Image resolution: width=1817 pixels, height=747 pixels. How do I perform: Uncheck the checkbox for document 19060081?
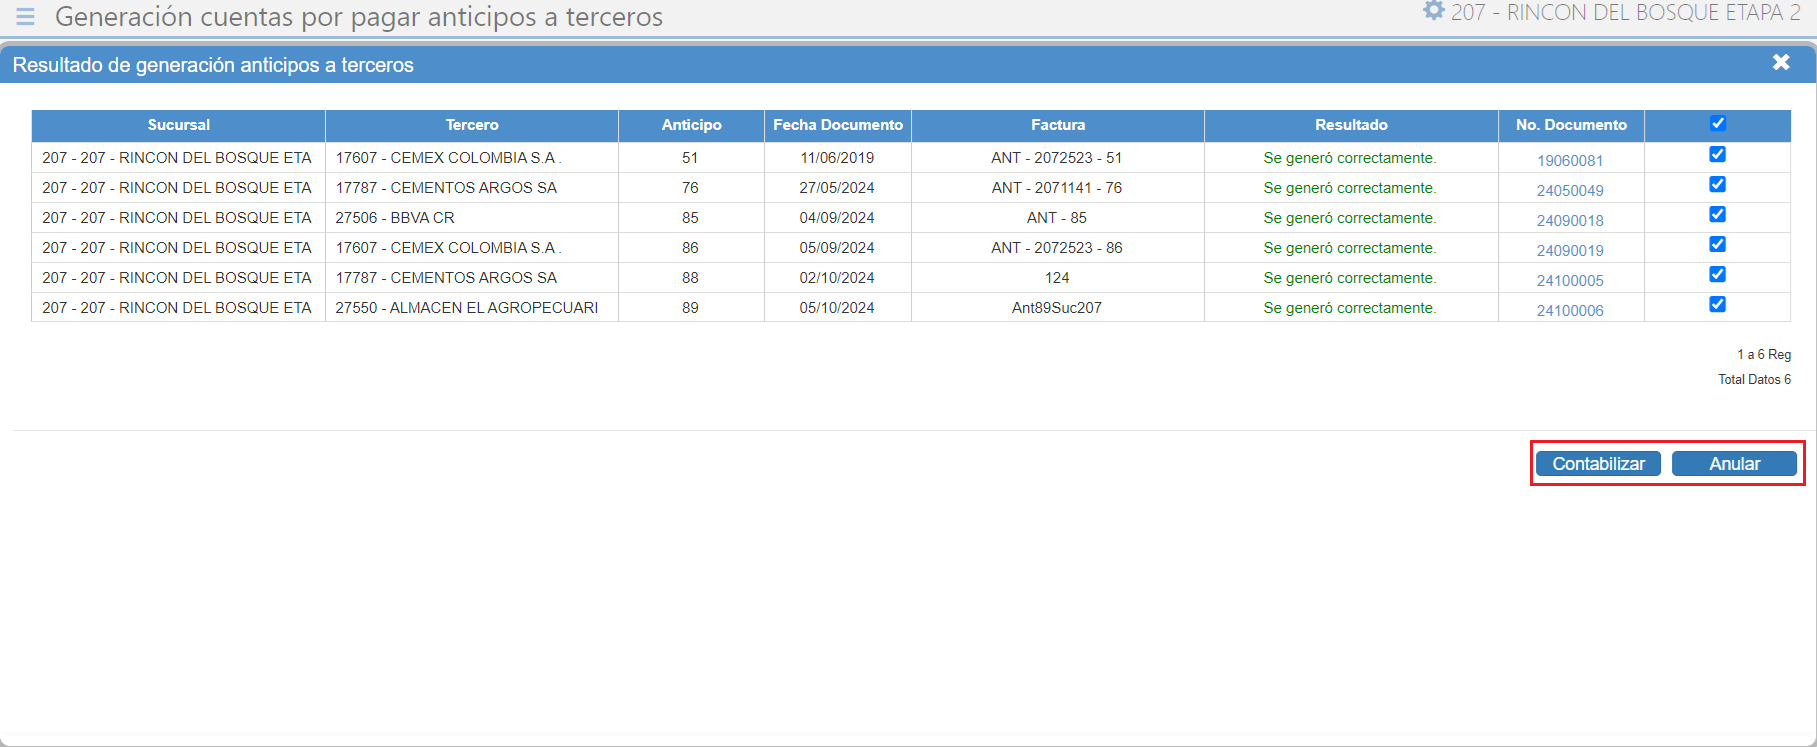[x=1717, y=154]
